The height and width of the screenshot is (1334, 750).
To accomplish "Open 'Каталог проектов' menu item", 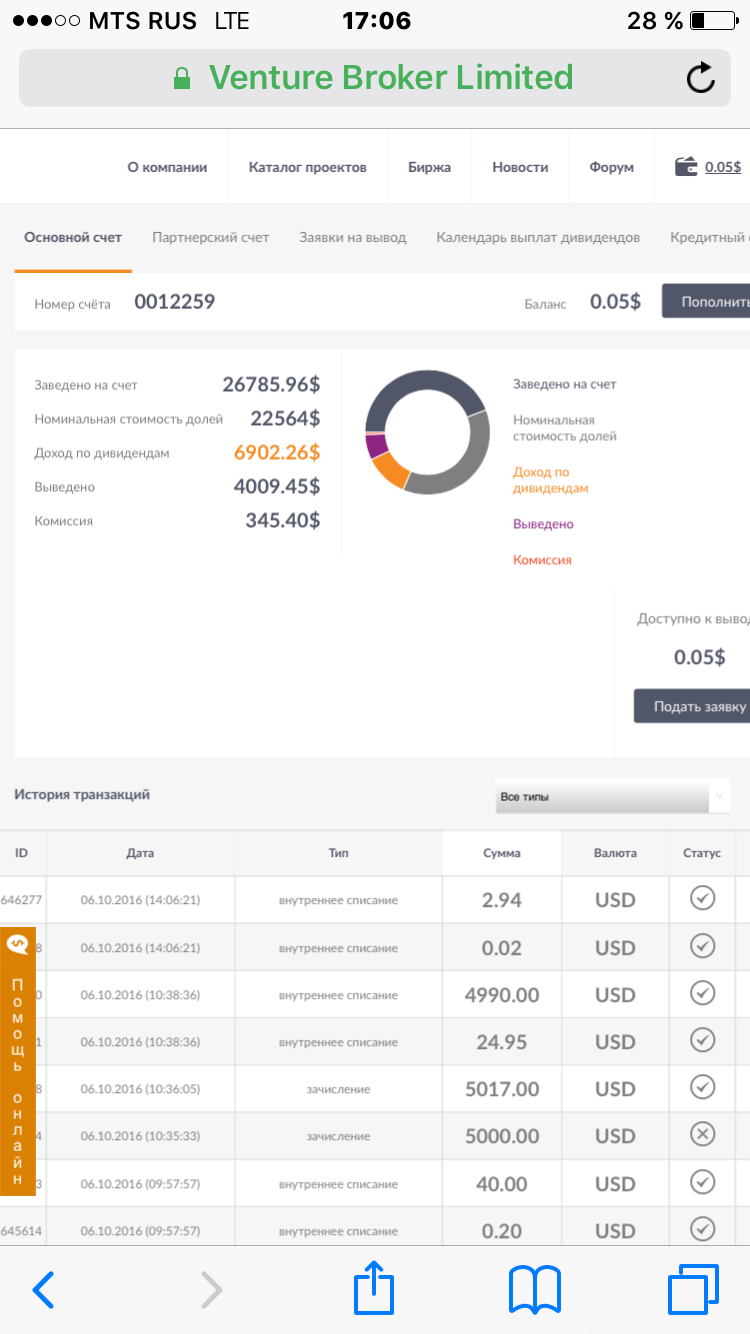I will tap(307, 167).
